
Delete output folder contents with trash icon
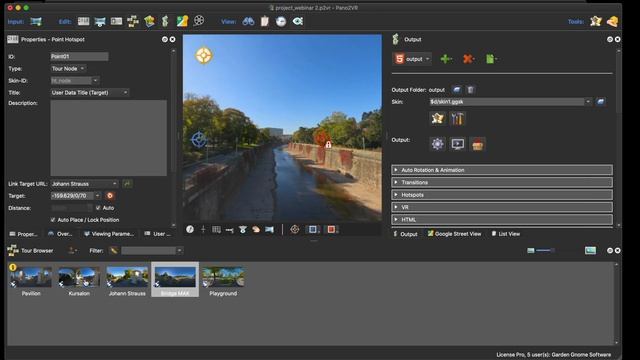tap(471, 90)
